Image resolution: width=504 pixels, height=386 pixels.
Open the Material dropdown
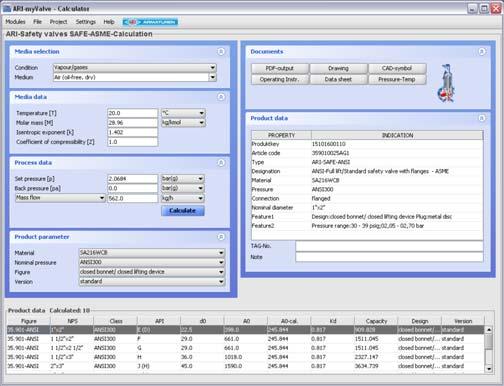point(152,253)
